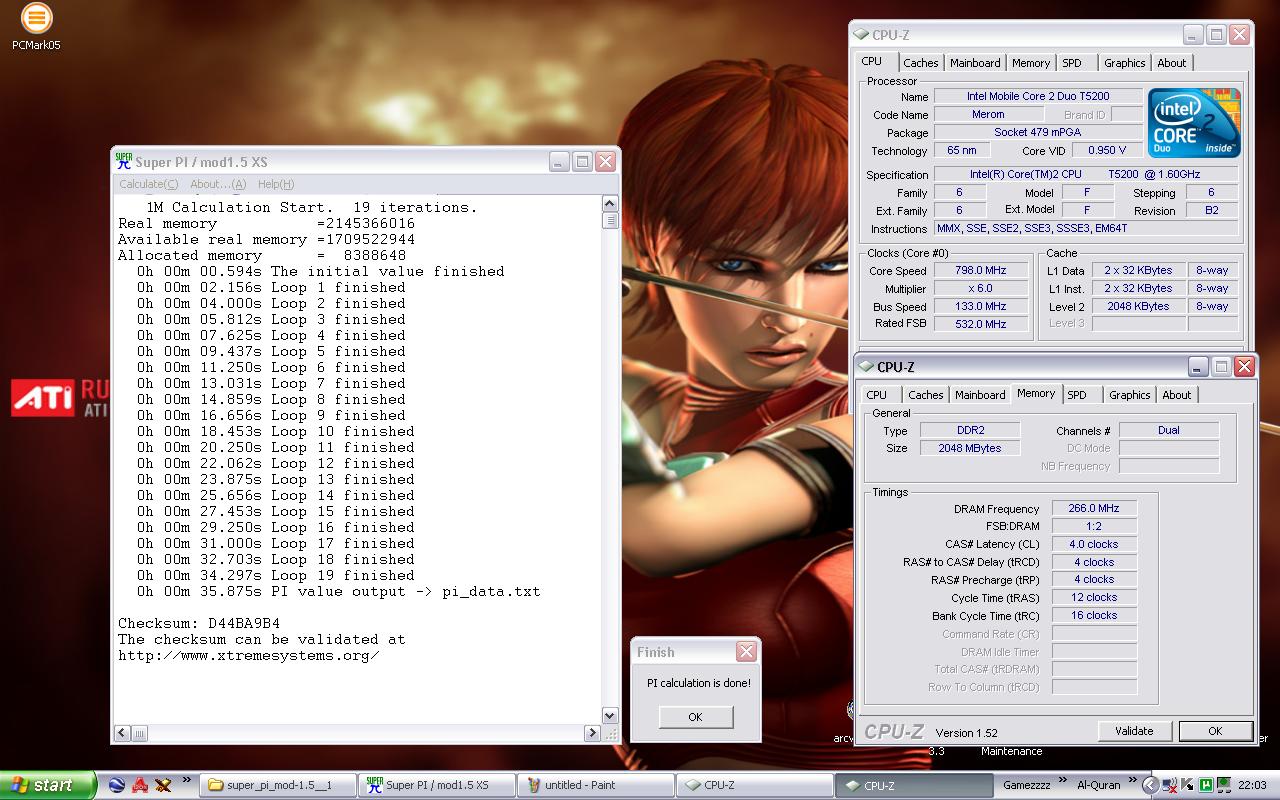Click Super PI horizontal scrollbar right arrow

point(593,733)
